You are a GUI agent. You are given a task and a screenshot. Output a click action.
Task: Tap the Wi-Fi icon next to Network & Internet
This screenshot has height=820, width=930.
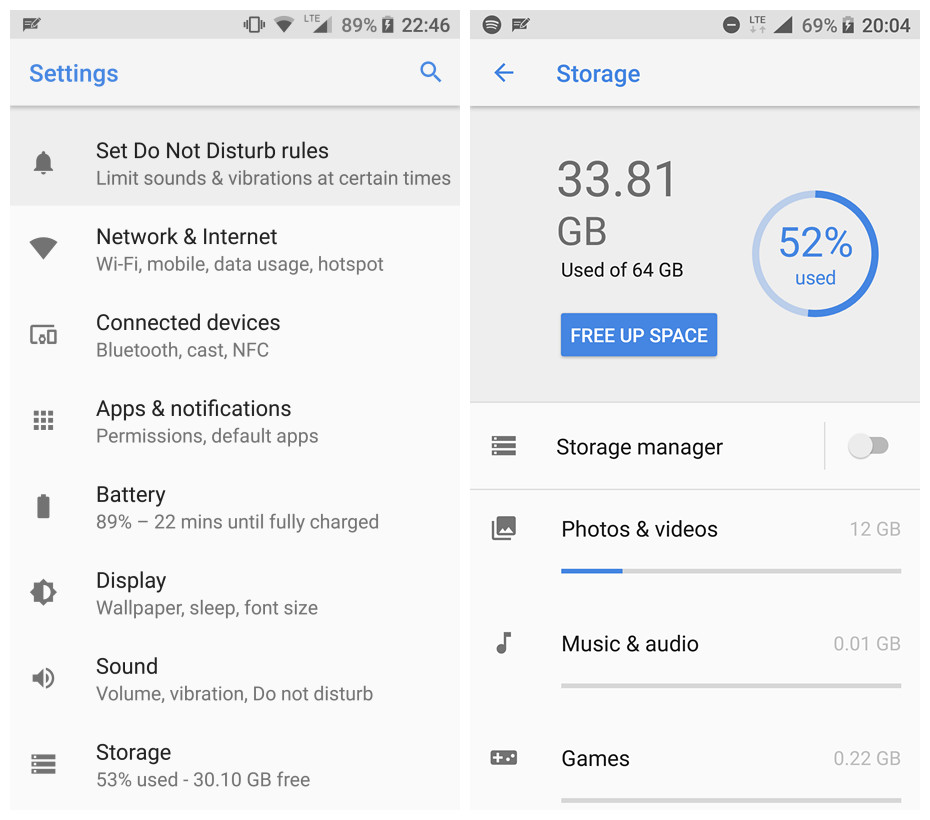click(x=43, y=248)
